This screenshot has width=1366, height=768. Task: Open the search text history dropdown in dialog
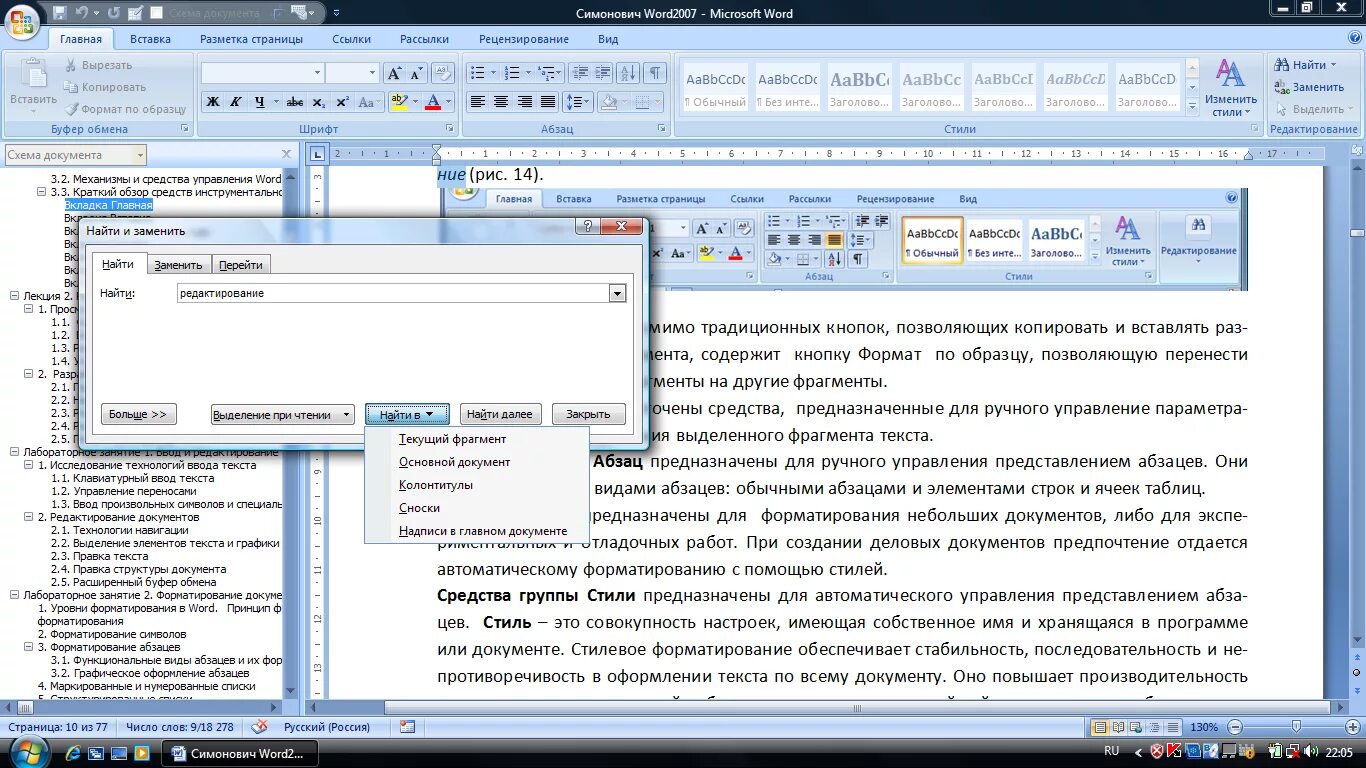617,293
